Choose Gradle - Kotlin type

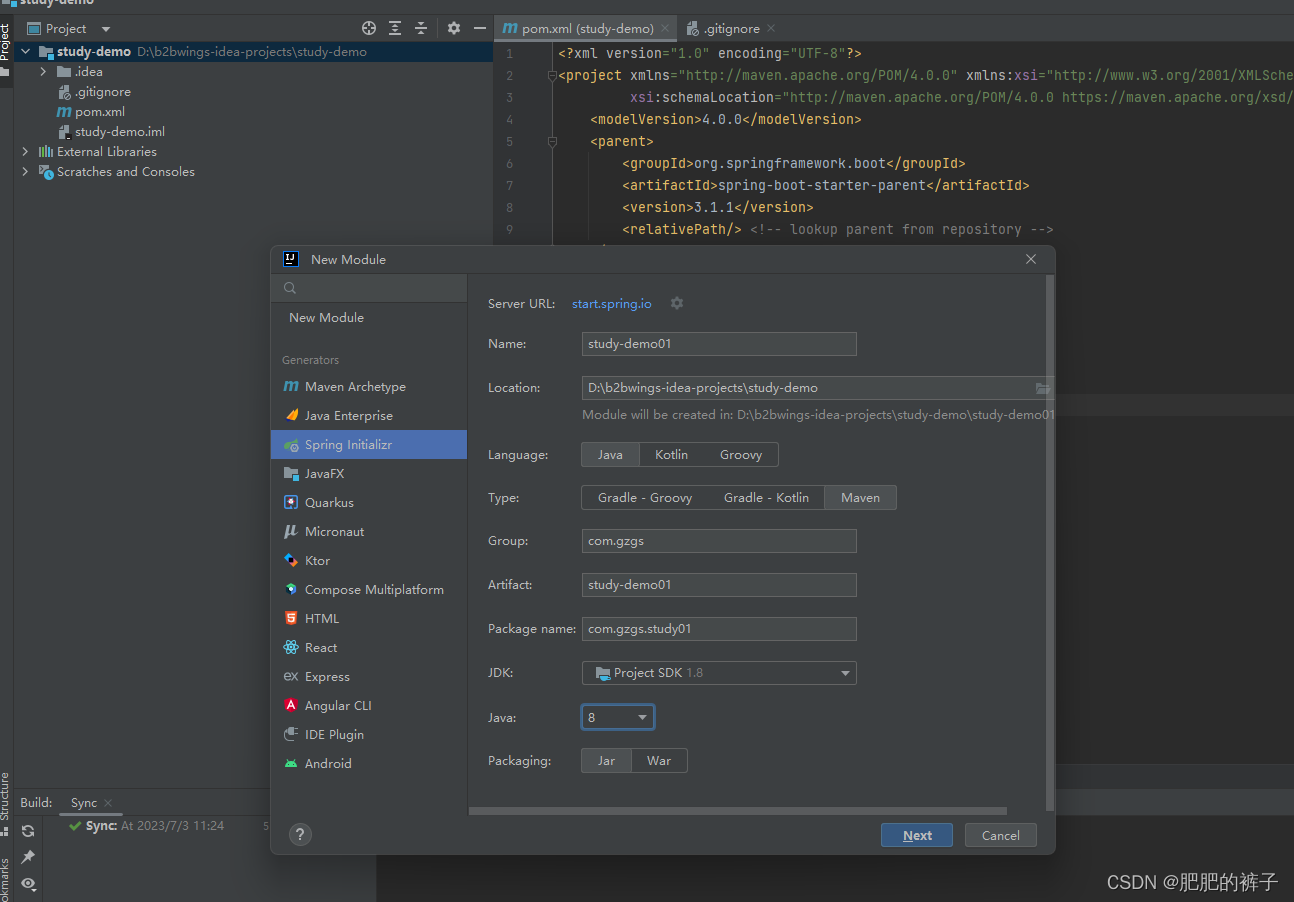coord(766,498)
